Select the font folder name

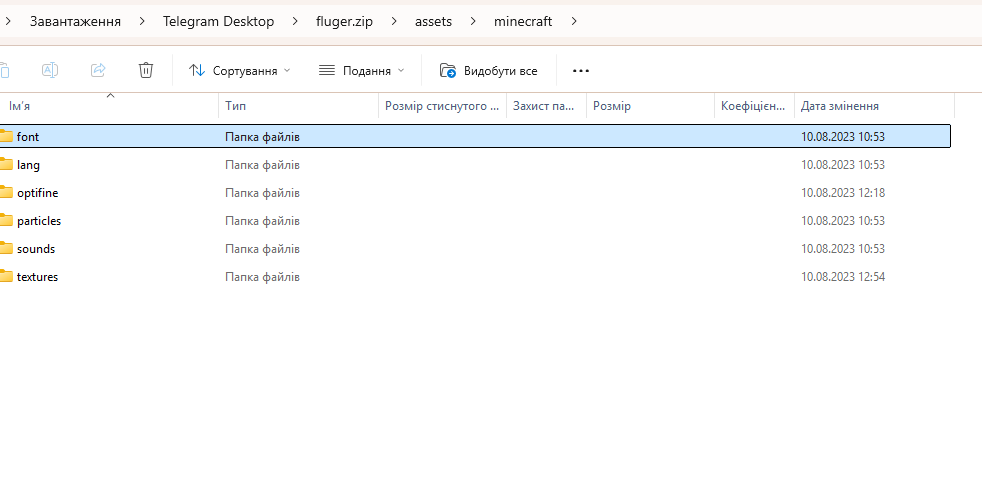pos(28,136)
